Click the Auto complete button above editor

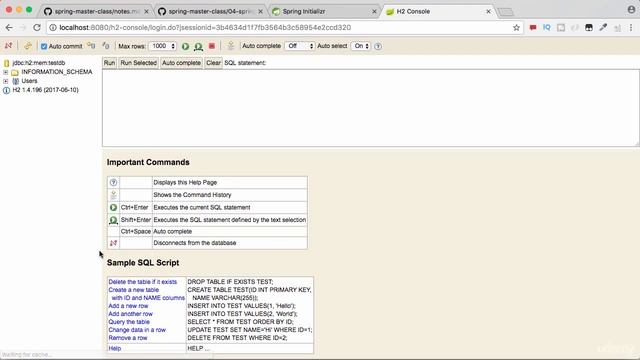(181, 63)
